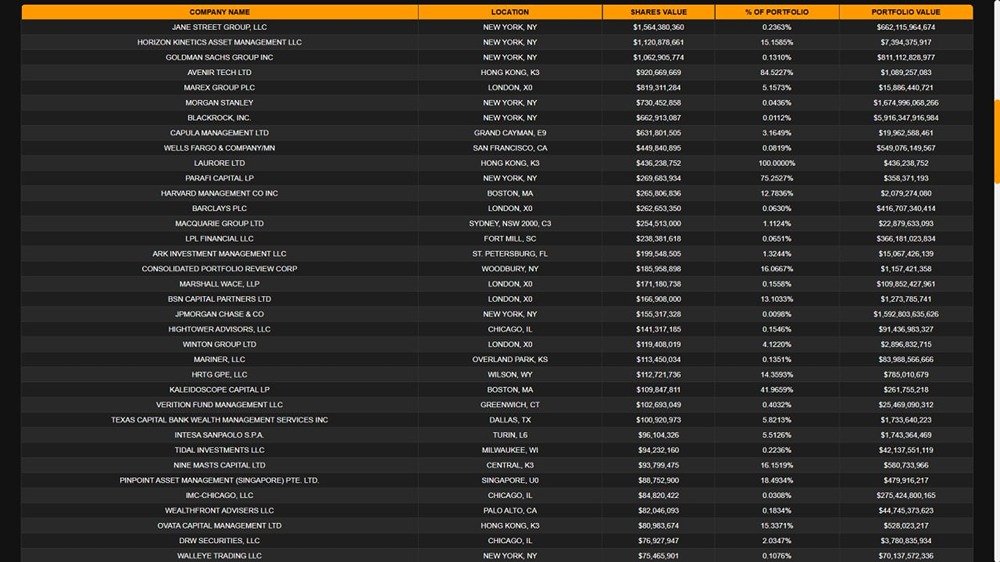Click location FORT MILL, SC

point(510,239)
